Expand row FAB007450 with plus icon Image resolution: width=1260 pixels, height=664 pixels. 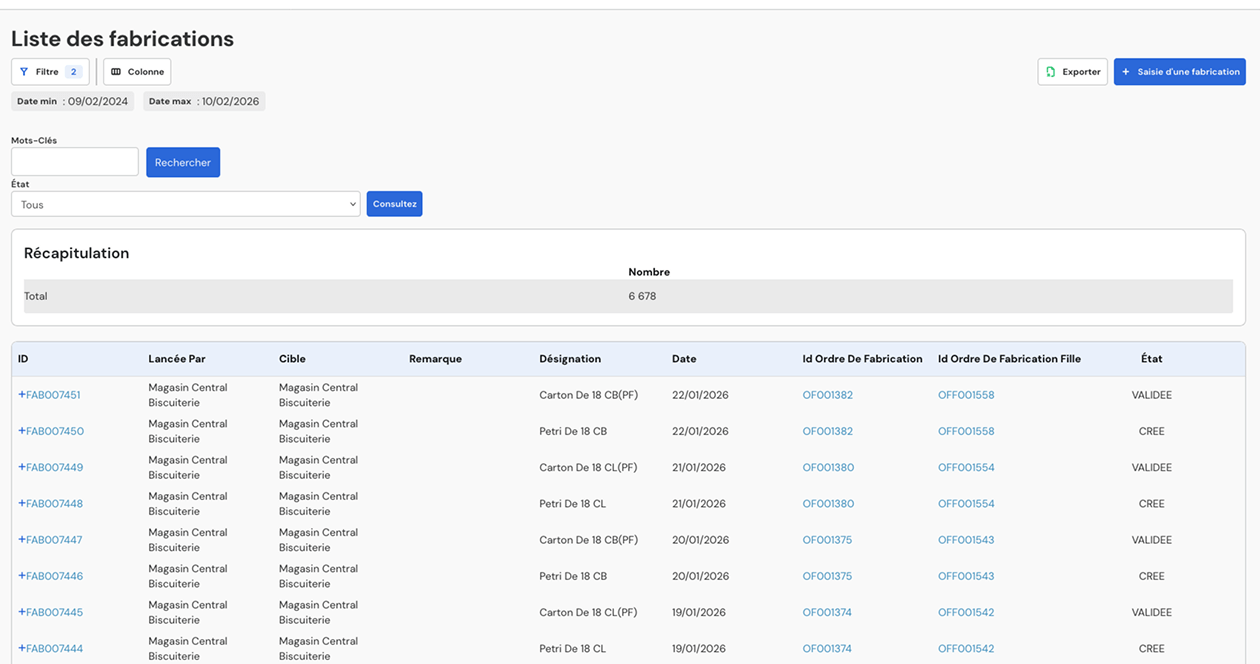(x=22, y=431)
